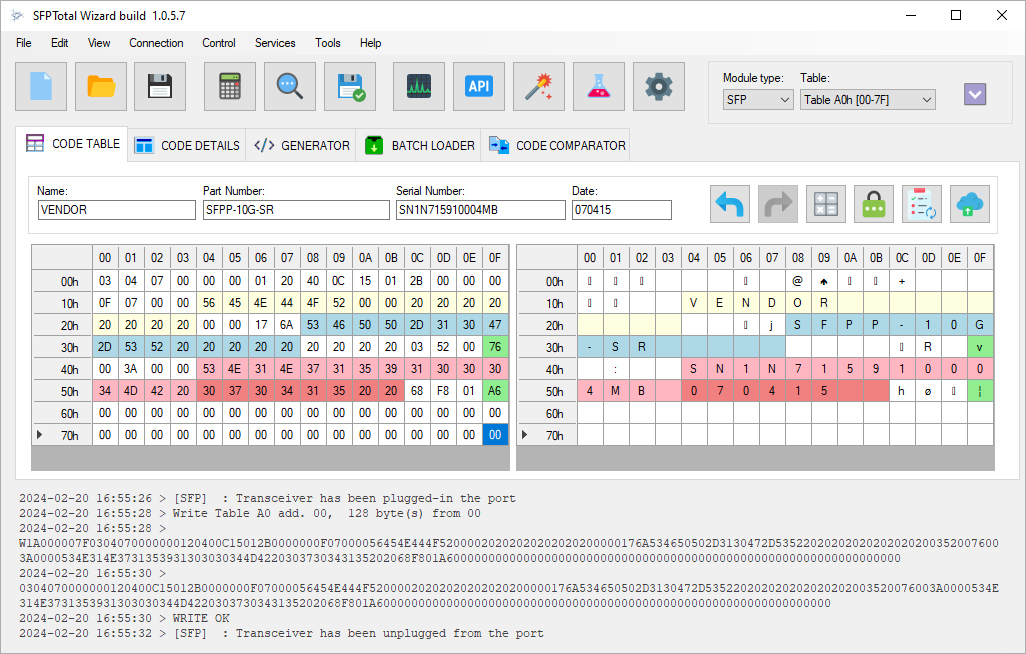Click the gray redo arrow

778,204
